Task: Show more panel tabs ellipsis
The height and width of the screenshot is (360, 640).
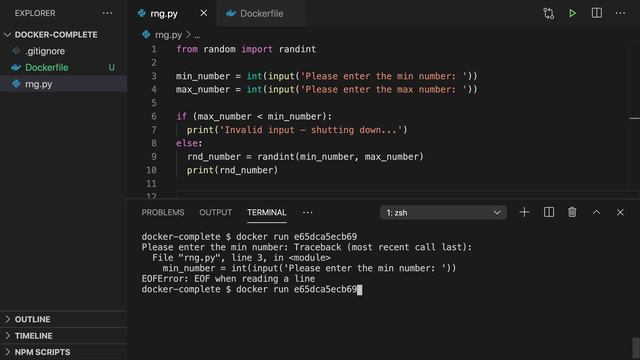Action: click(307, 212)
